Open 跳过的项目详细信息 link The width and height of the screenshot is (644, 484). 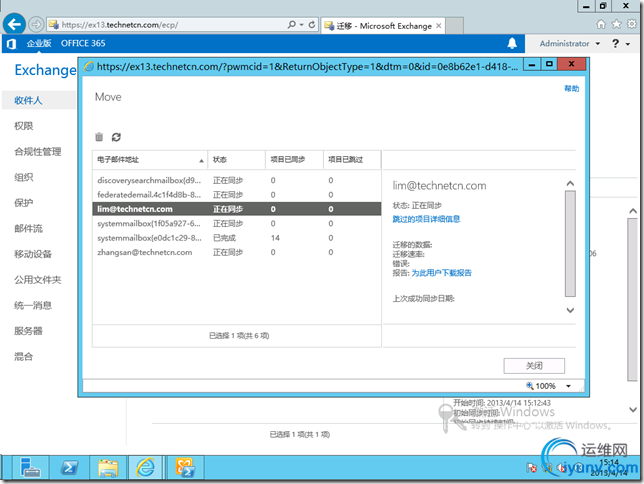click(x=426, y=219)
